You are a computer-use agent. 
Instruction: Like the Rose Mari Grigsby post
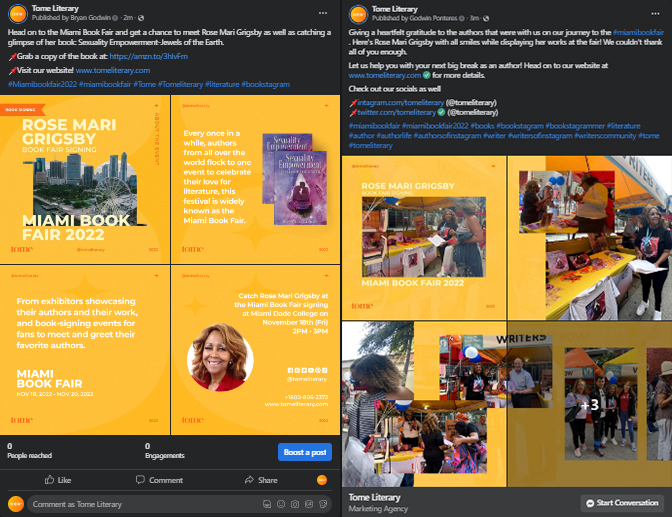pos(56,480)
